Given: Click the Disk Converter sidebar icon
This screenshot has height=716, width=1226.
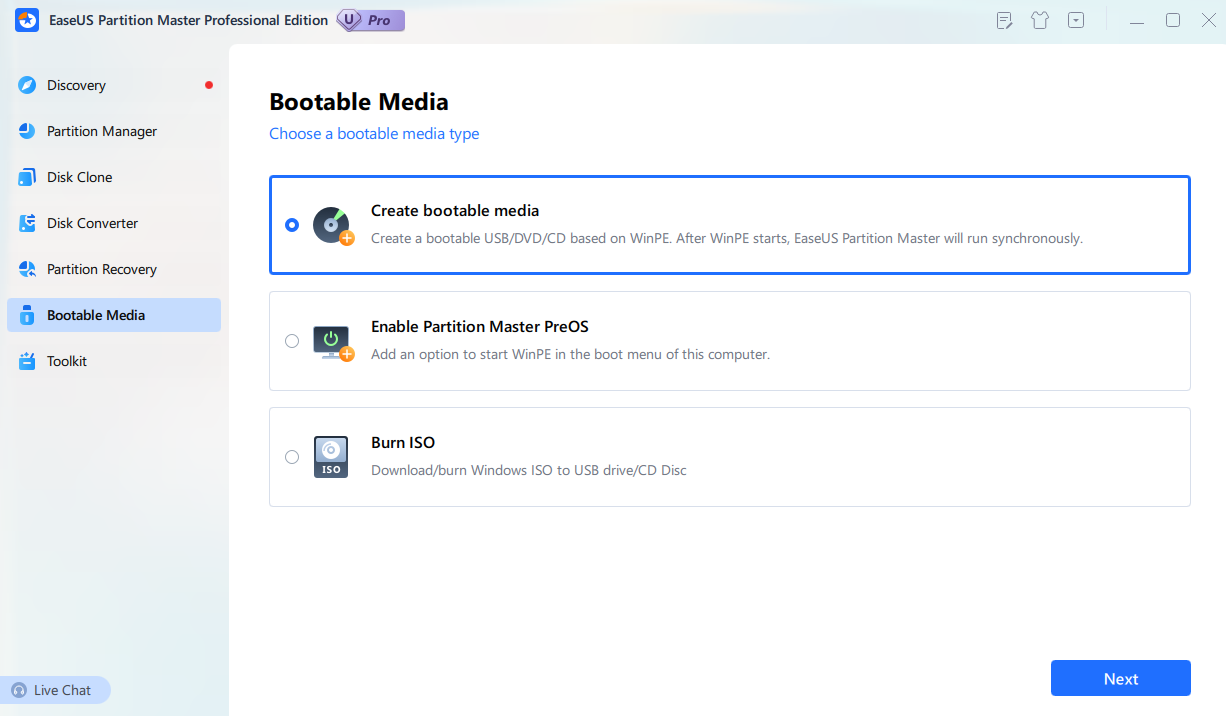Looking at the screenshot, I should coord(27,223).
